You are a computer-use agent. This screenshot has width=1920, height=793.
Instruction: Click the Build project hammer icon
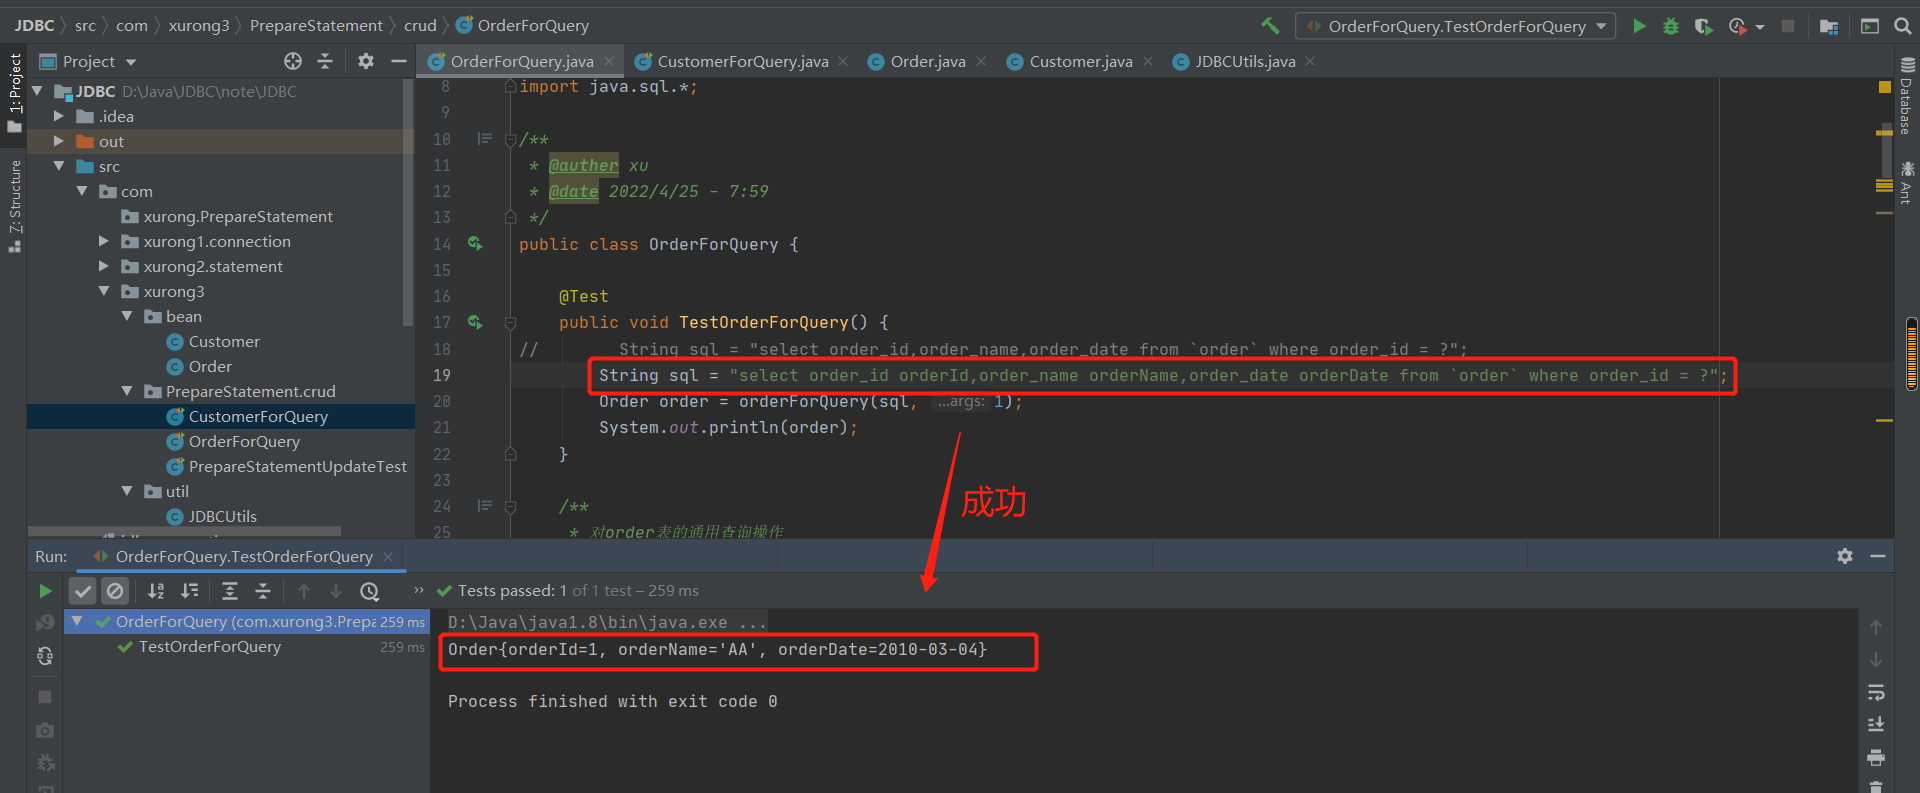pyautogui.click(x=1270, y=26)
